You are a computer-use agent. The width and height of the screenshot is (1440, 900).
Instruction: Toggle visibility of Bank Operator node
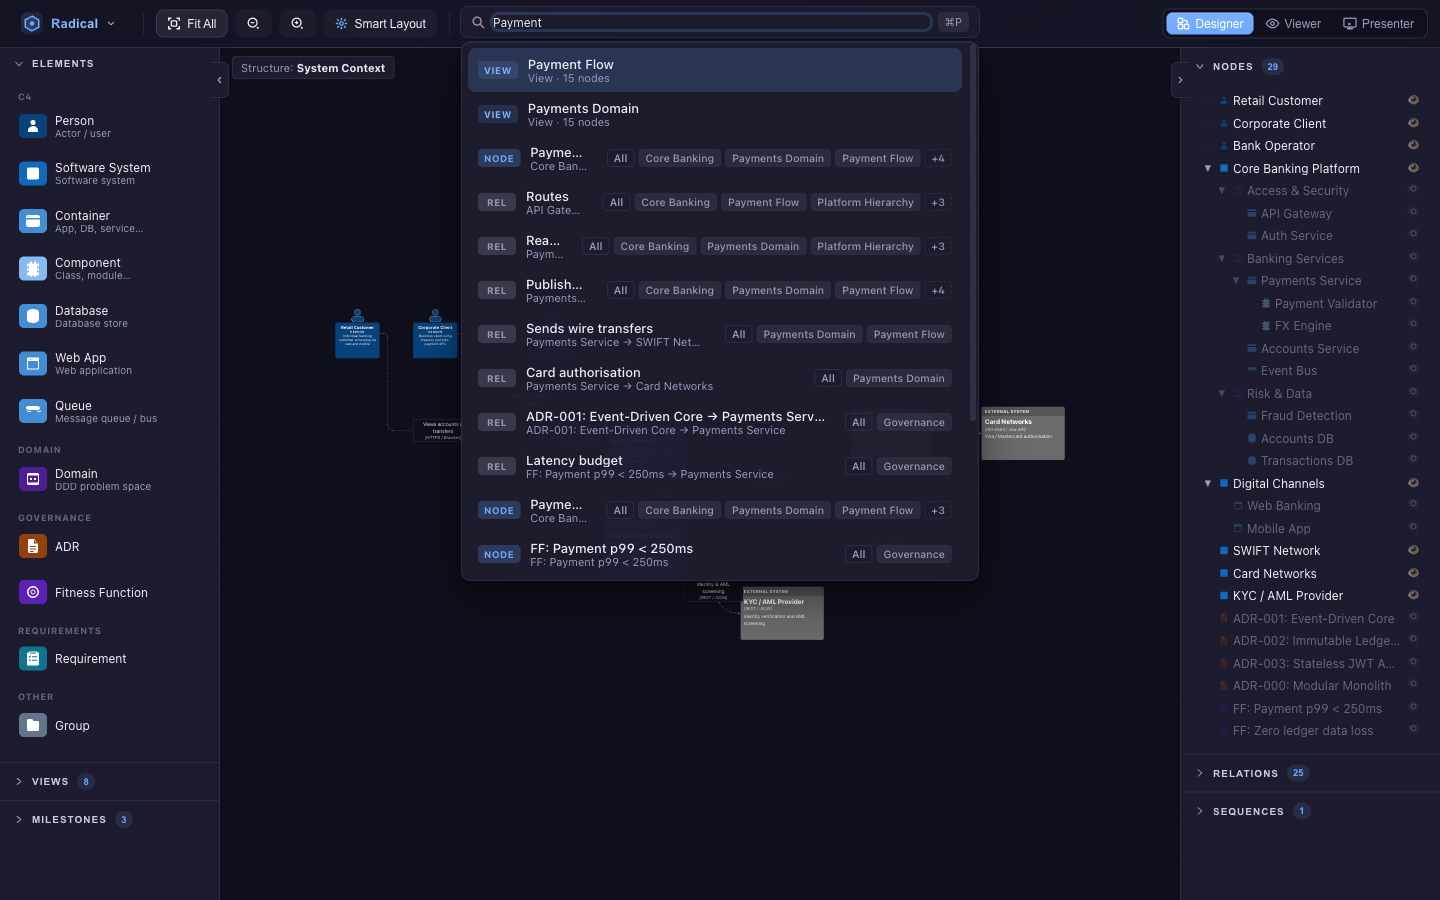tap(1413, 145)
